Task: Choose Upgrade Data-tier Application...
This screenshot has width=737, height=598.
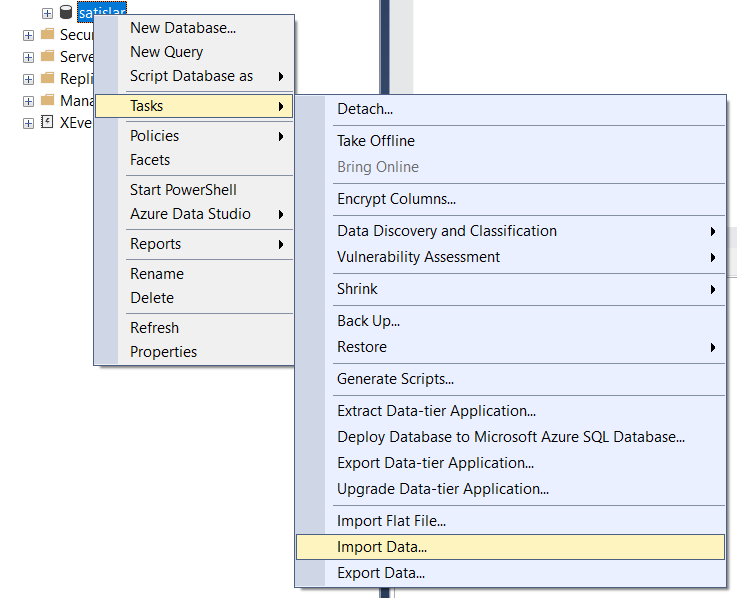Action: pos(510,489)
